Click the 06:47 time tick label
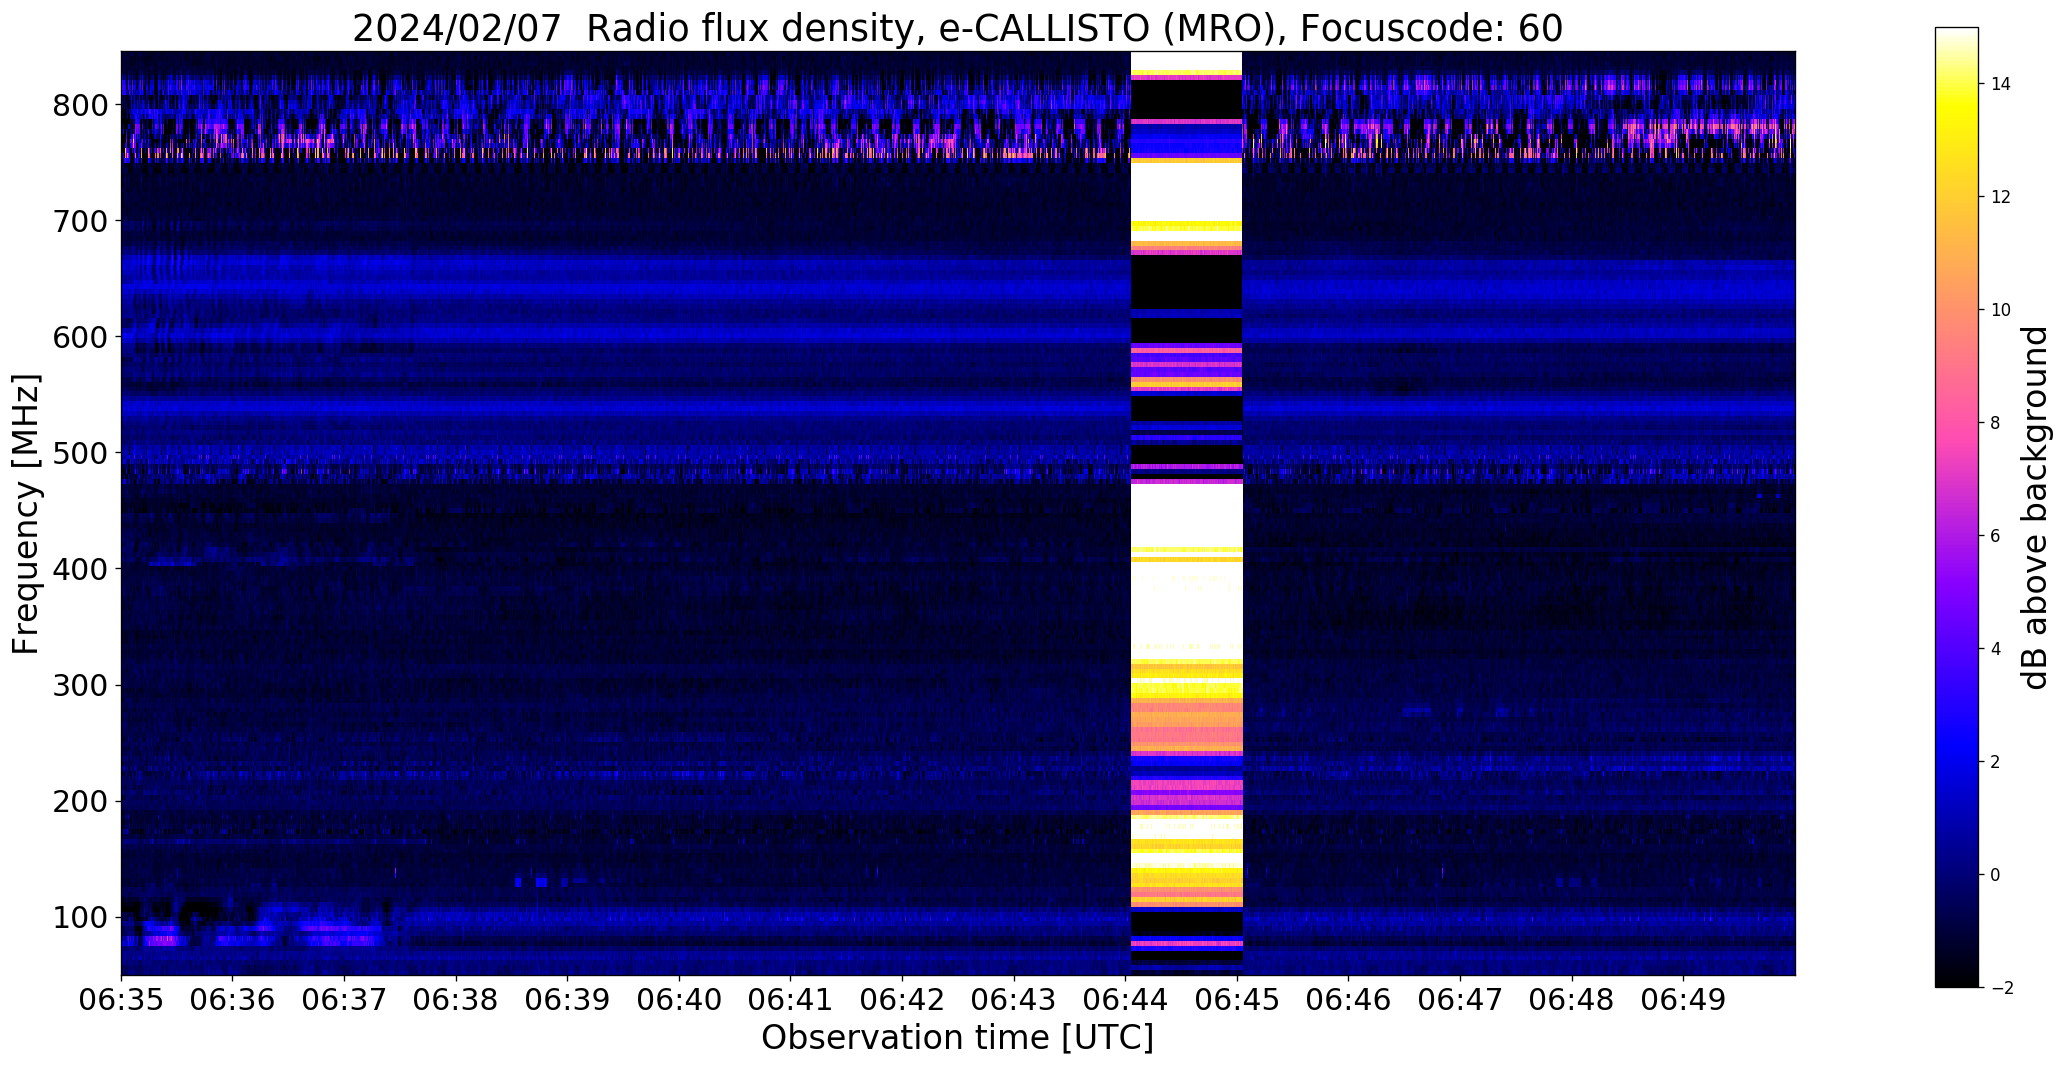Viewport: 2066px width, 1067px height. pyautogui.click(x=1461, y=1001)
